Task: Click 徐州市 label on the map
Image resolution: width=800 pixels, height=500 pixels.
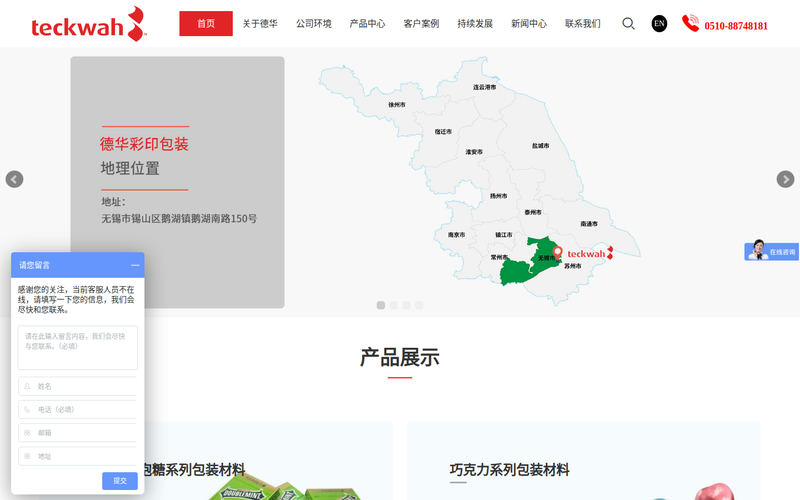Action: (x=396, y=105)
